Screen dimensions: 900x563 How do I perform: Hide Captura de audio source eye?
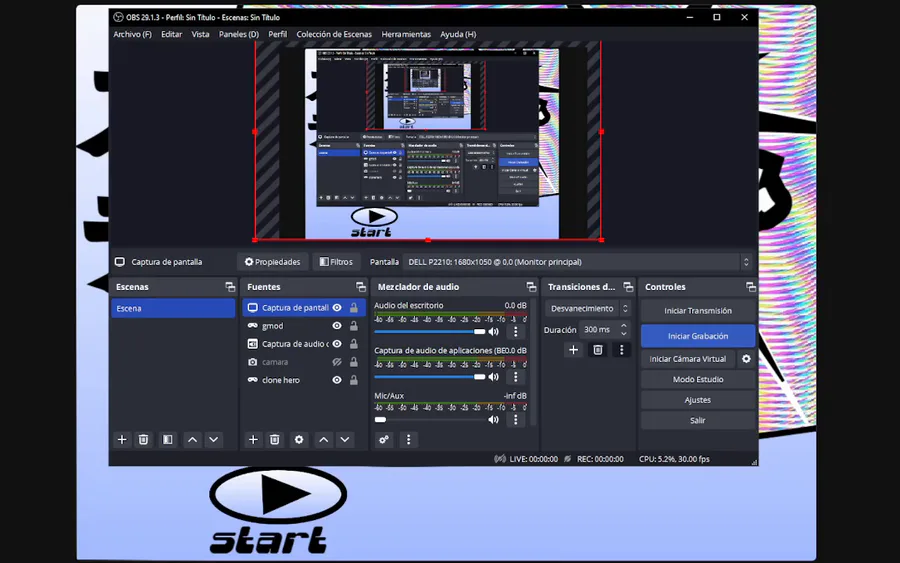337,344
